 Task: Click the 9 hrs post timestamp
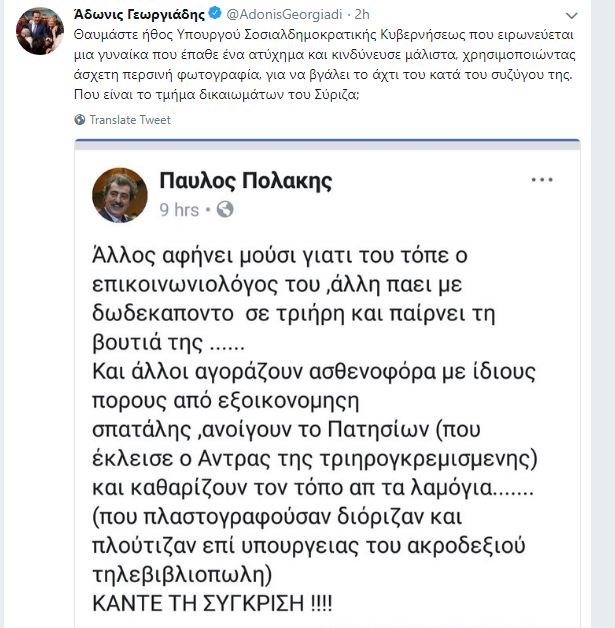click(179, 209)
